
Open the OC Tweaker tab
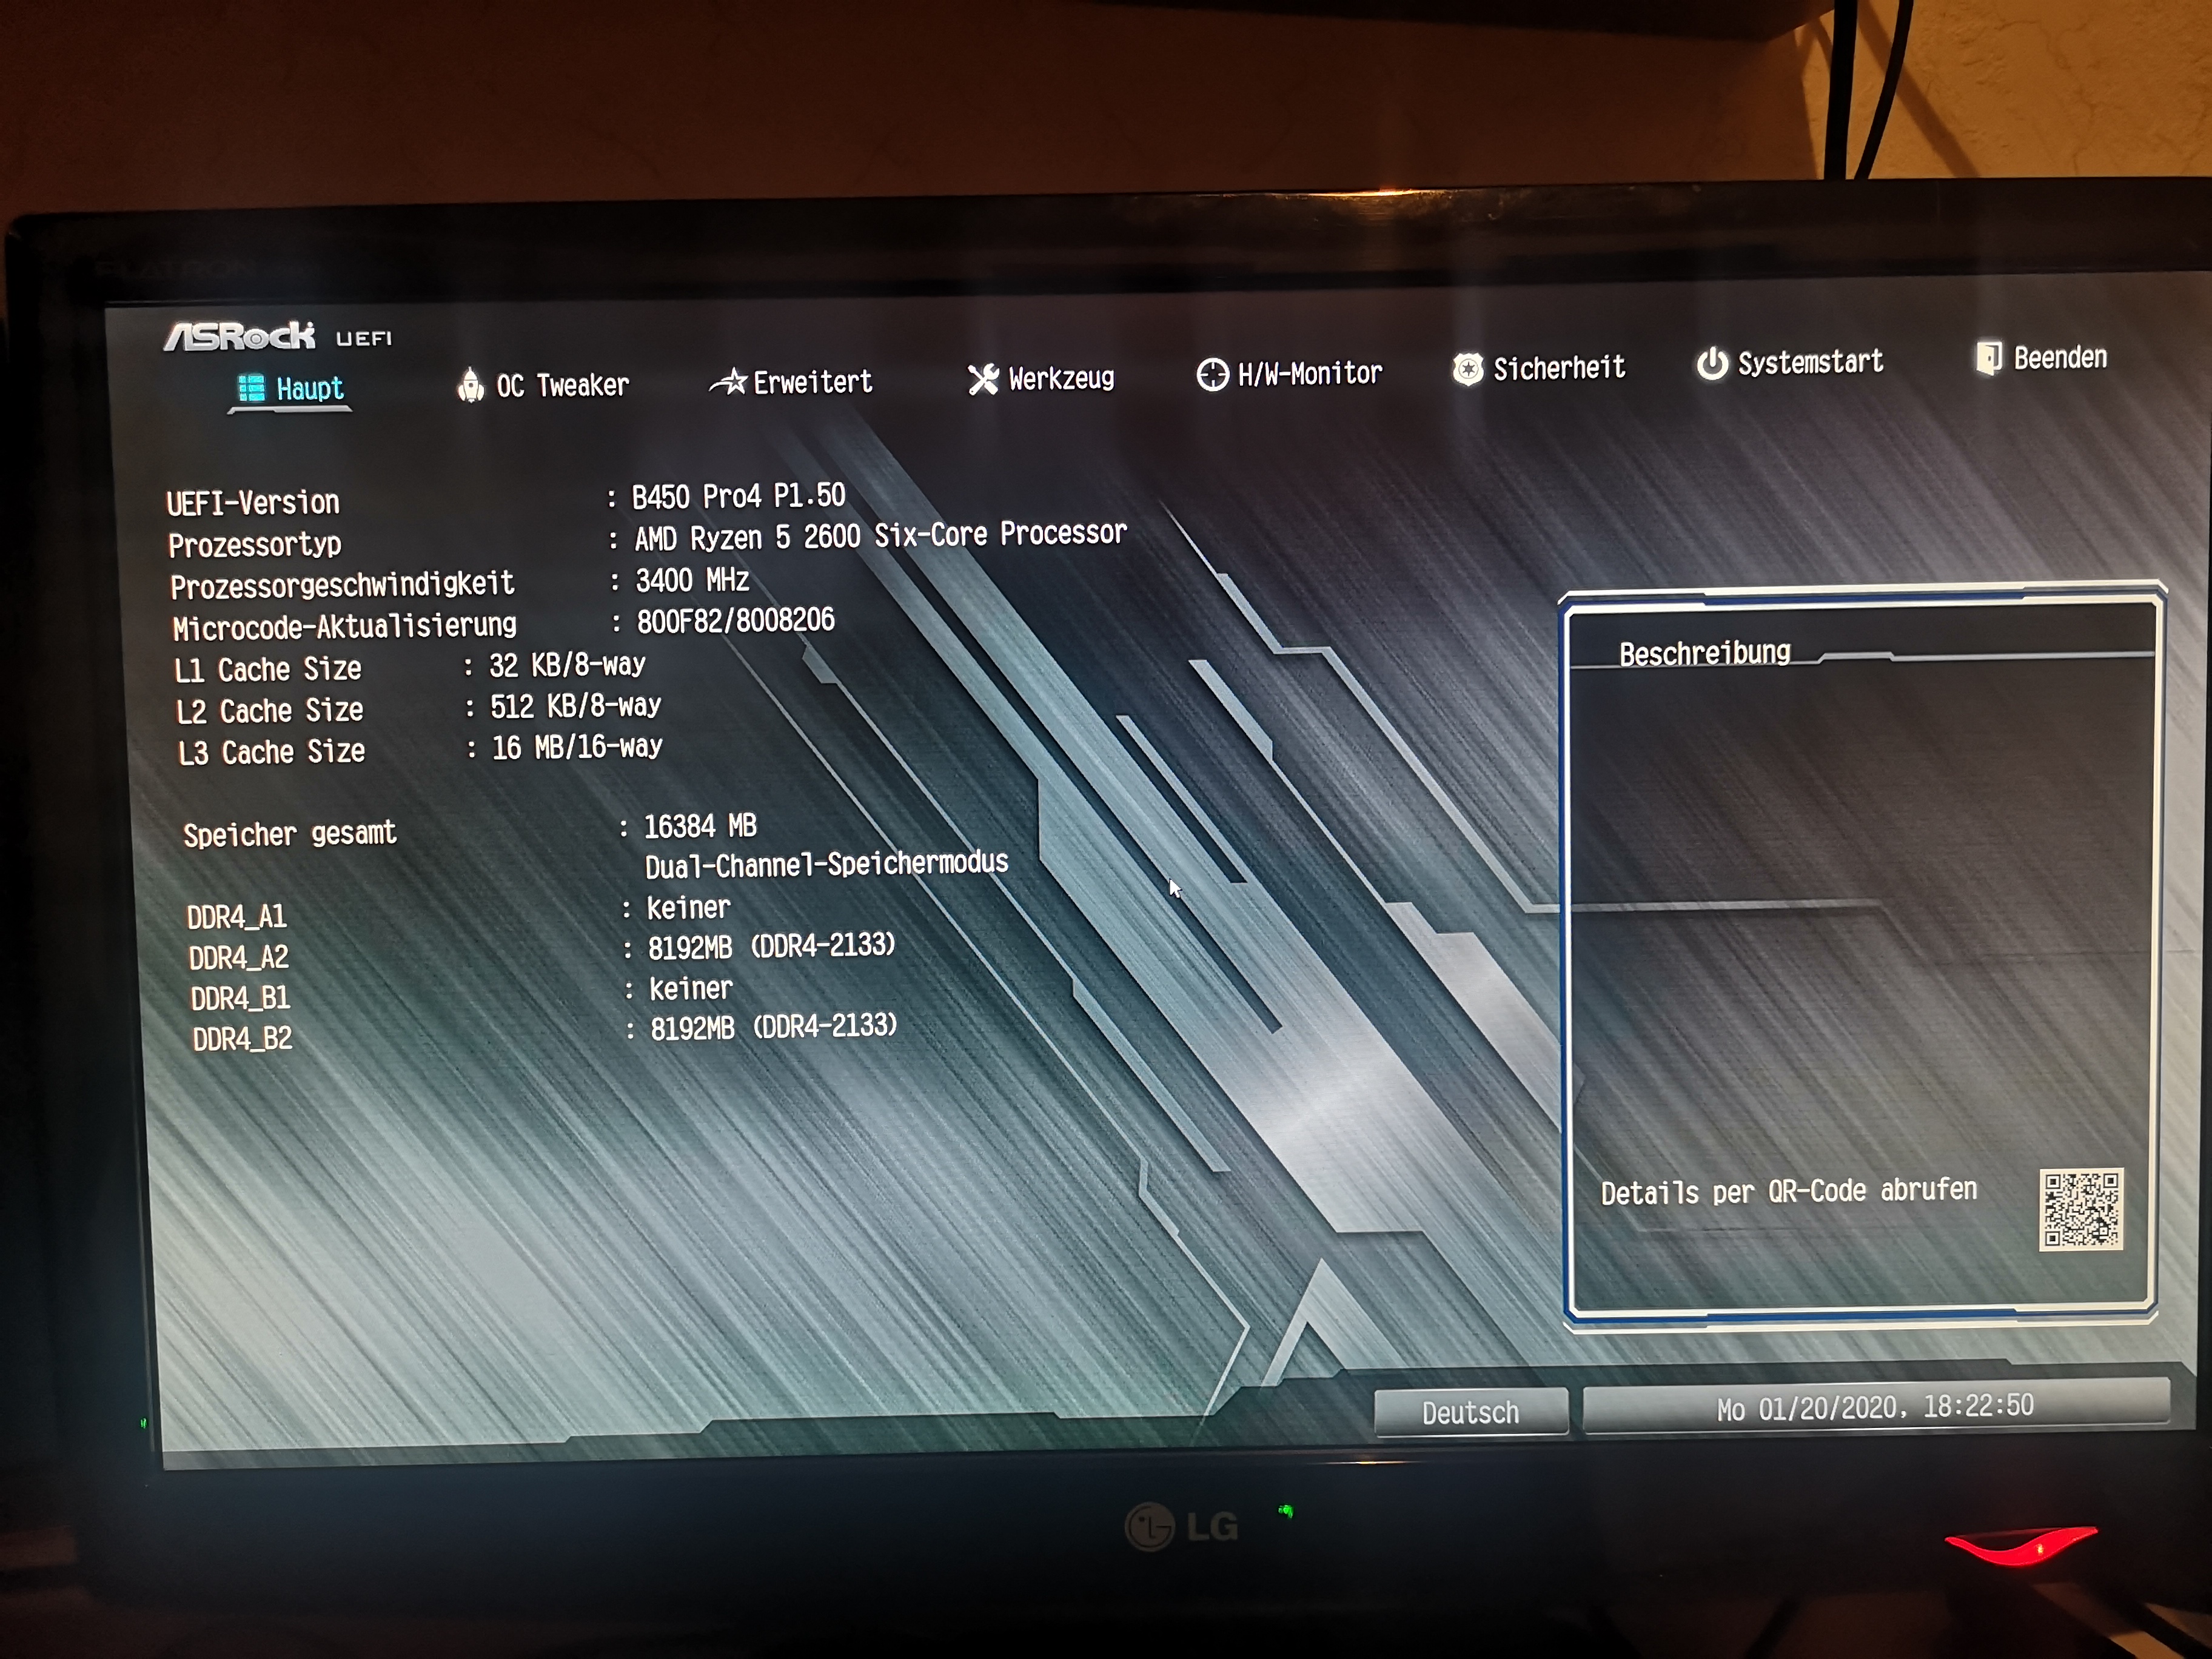pyautogui.click(x=562, y=385)
